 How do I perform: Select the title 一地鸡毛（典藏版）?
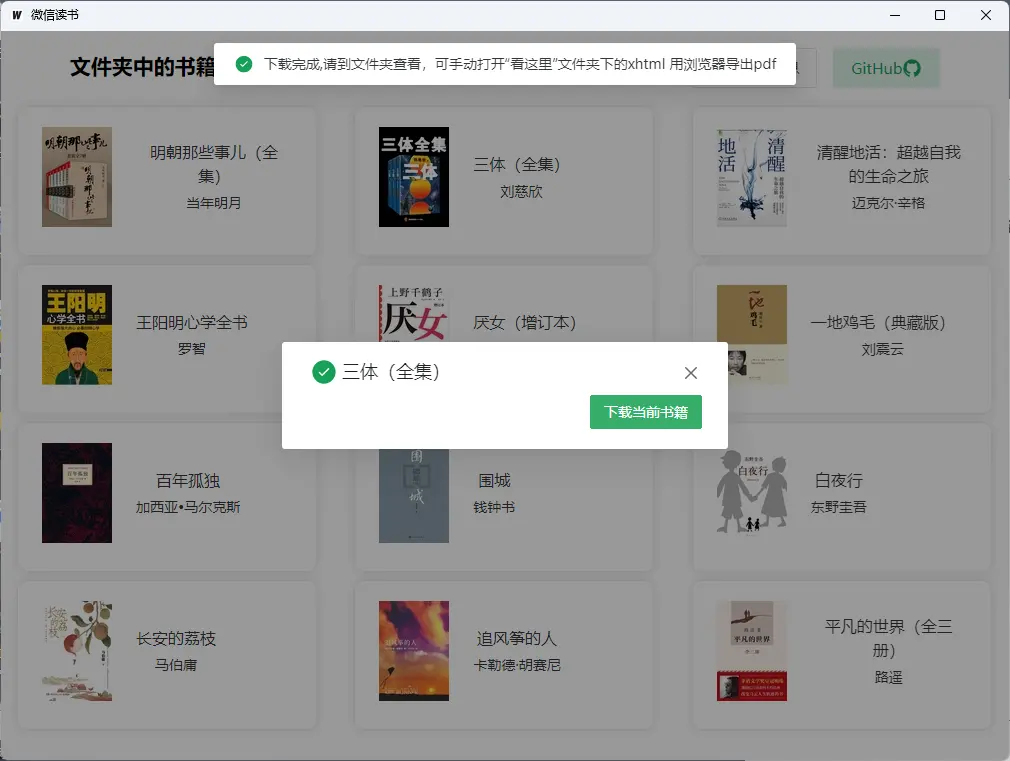pyautogui.click(x=877, y=322)
